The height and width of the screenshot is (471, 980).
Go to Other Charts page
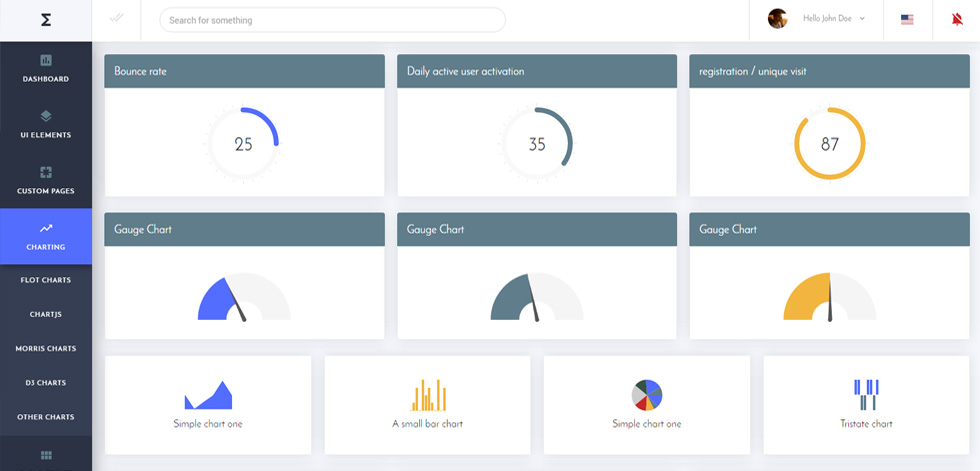46,417
